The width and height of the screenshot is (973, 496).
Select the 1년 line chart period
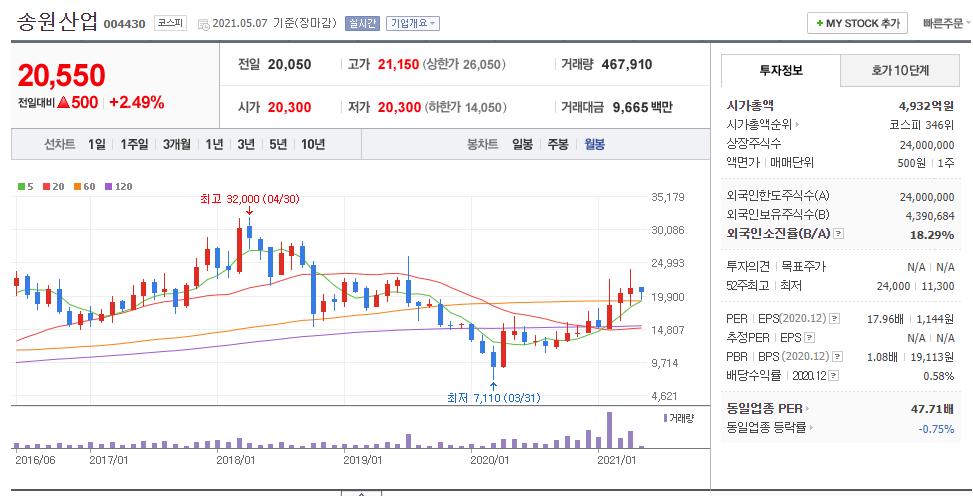coord(214,144)
